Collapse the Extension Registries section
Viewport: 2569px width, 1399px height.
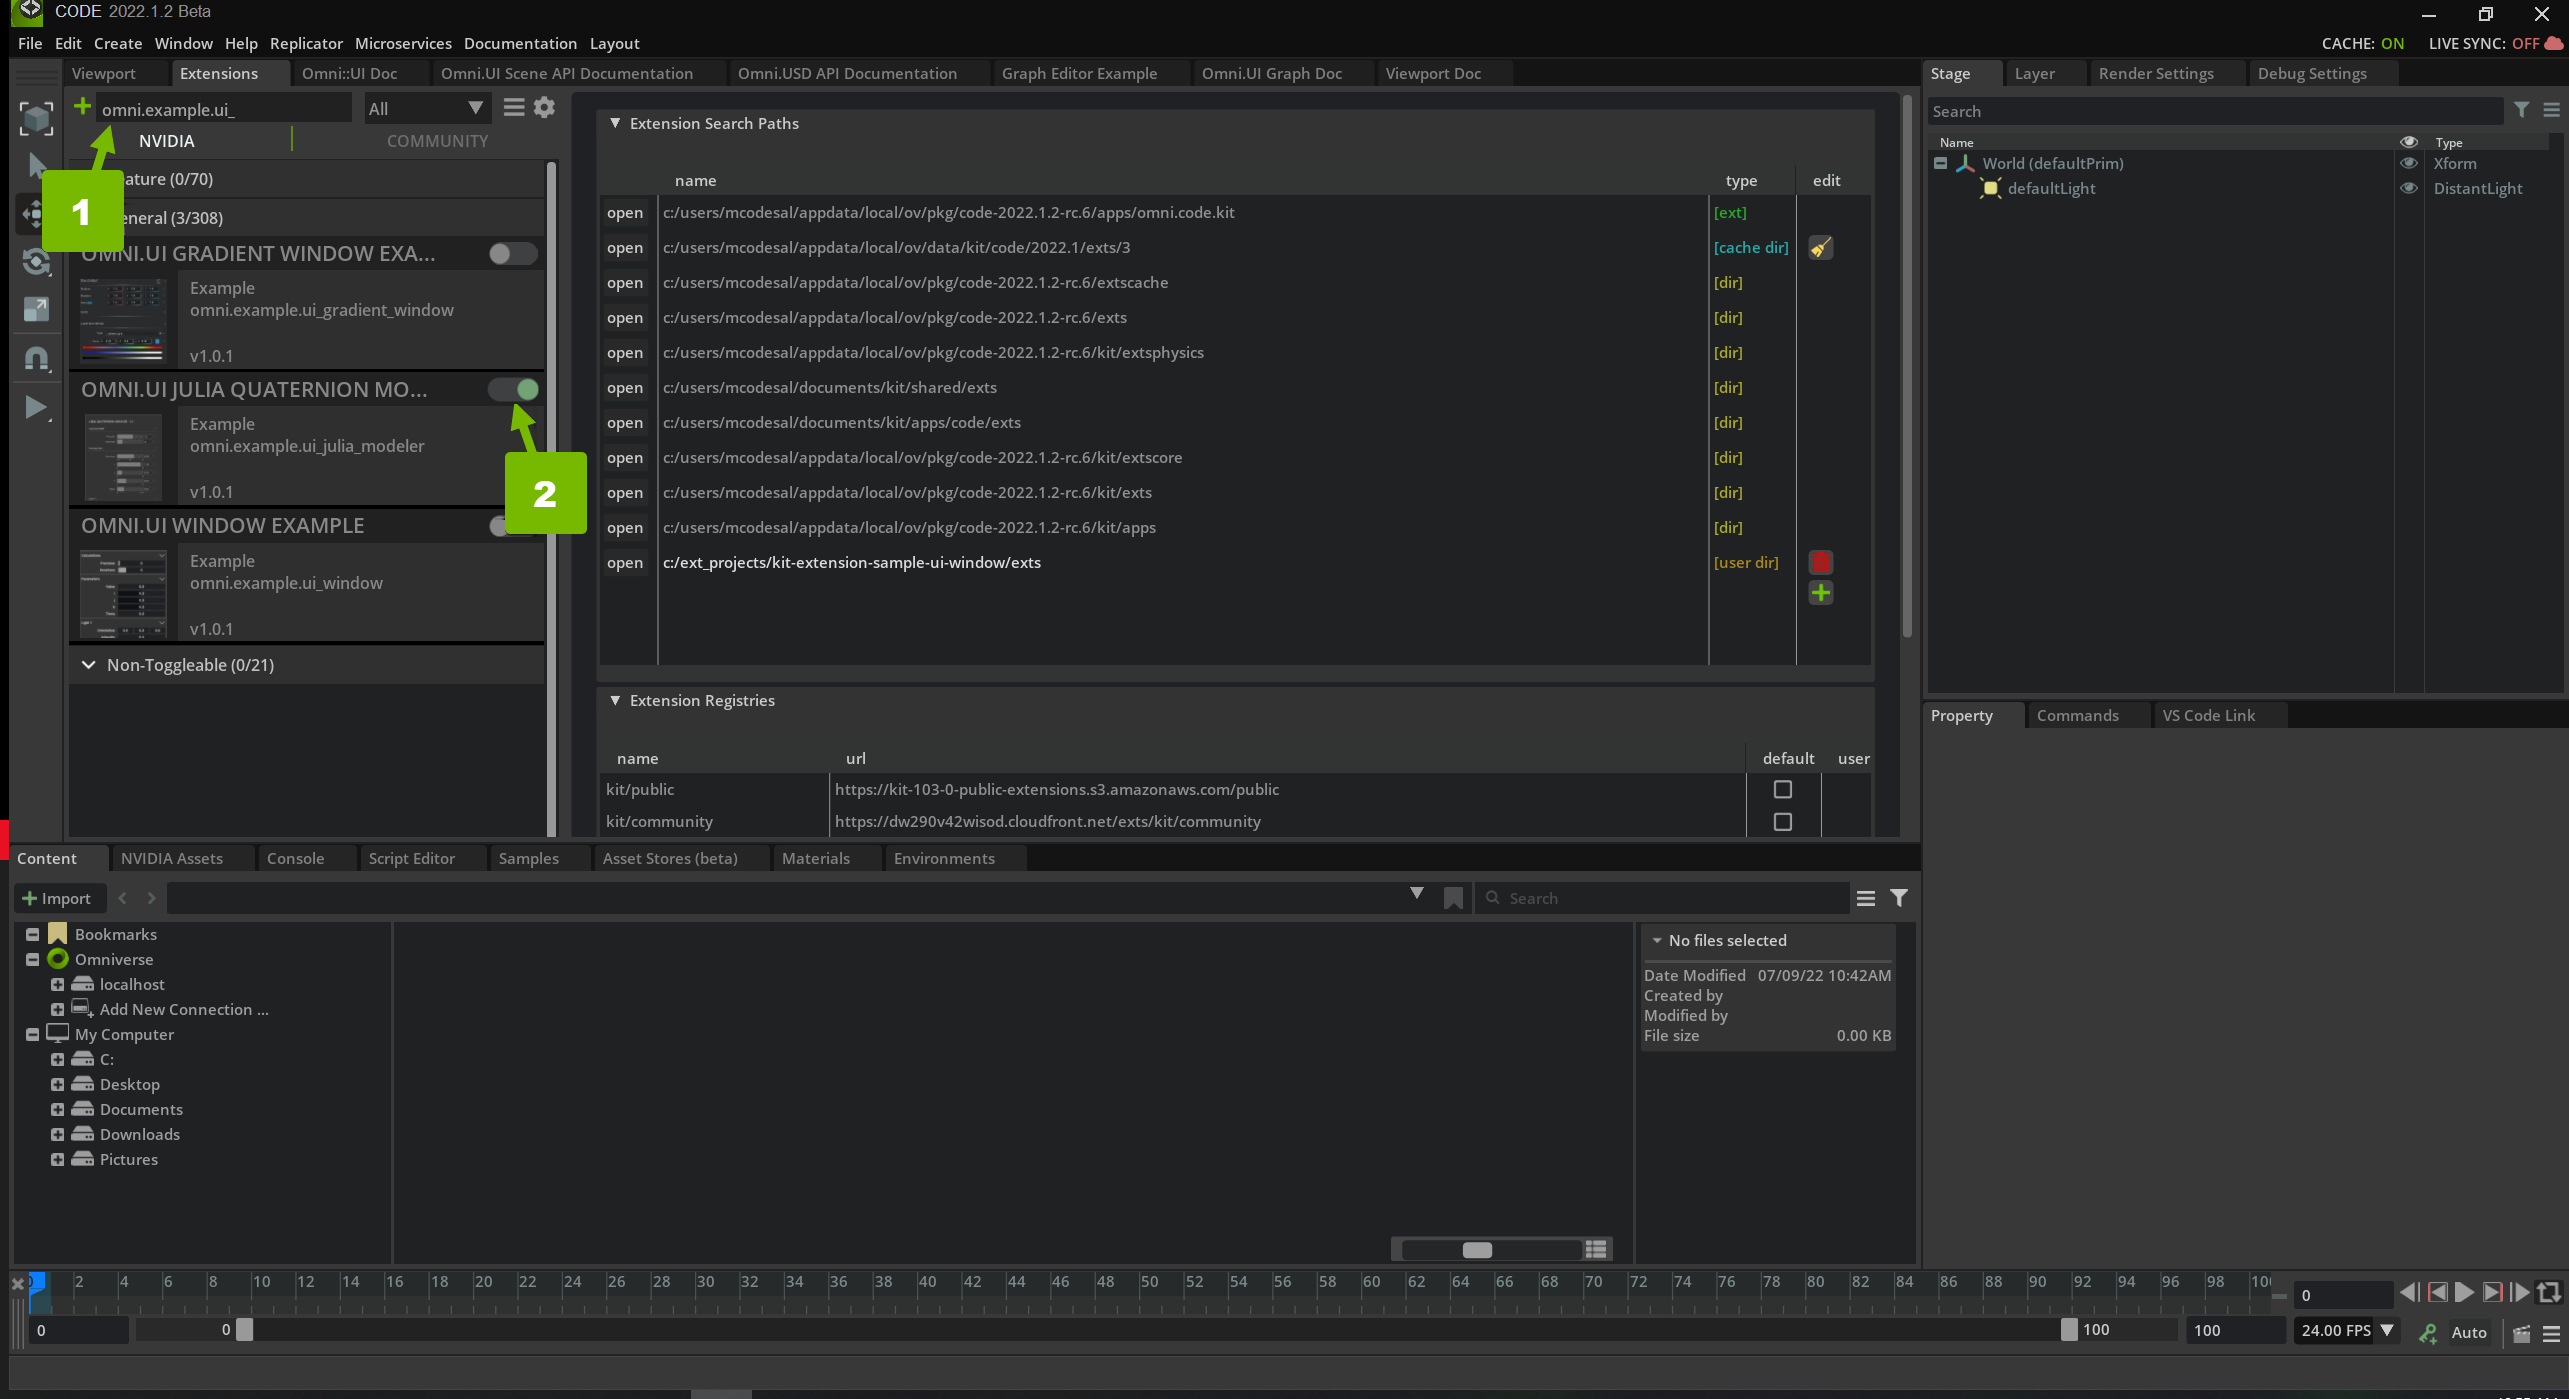pyautogui.click(x=615, y=701)
